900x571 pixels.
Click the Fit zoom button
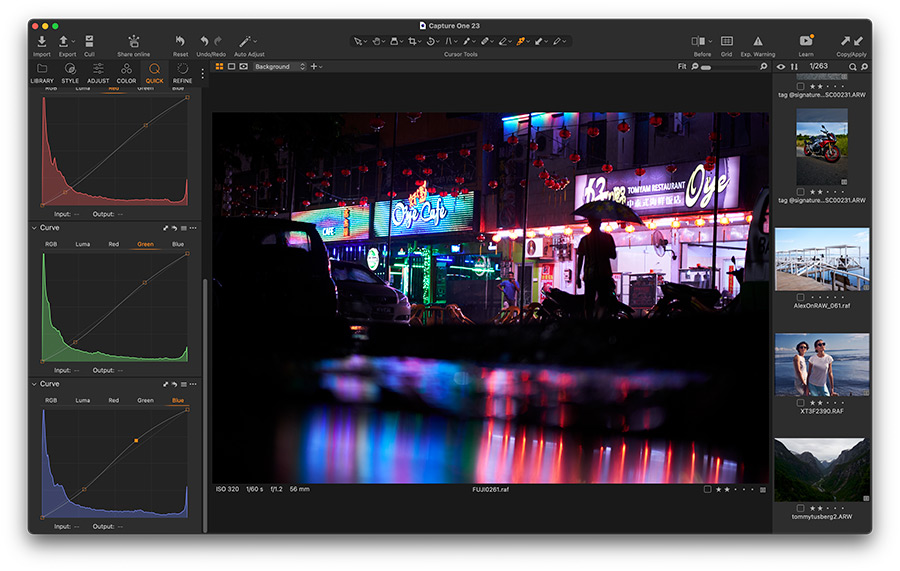[x=682, y=67]
